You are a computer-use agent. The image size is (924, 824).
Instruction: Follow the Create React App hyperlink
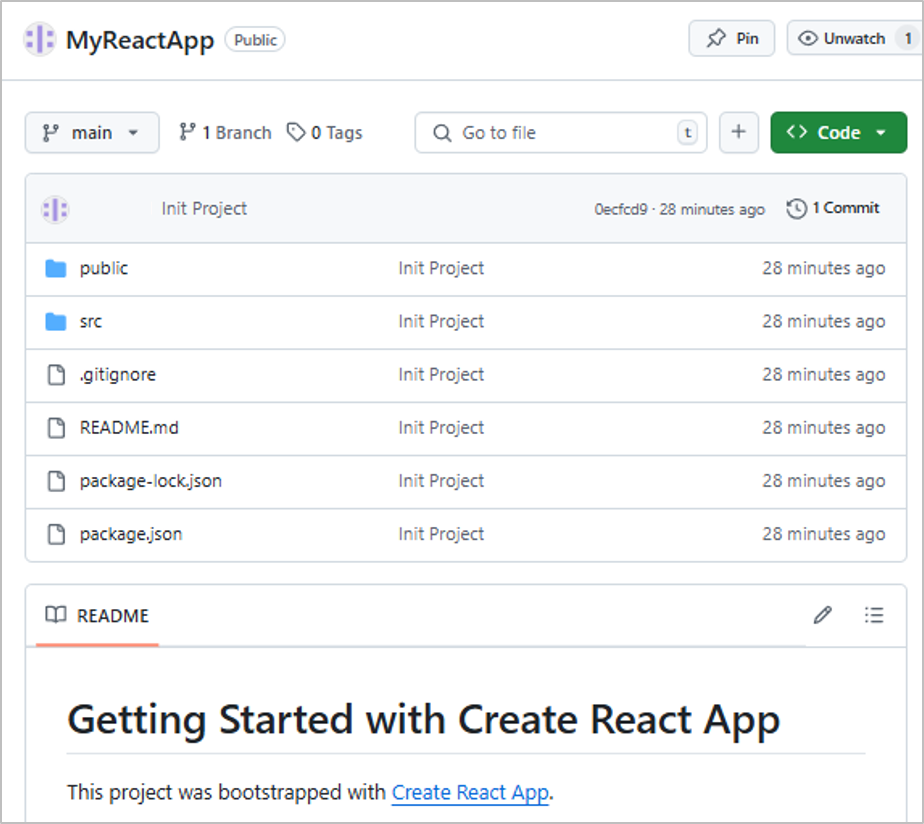pyautogui.click(x=470, y=793)
